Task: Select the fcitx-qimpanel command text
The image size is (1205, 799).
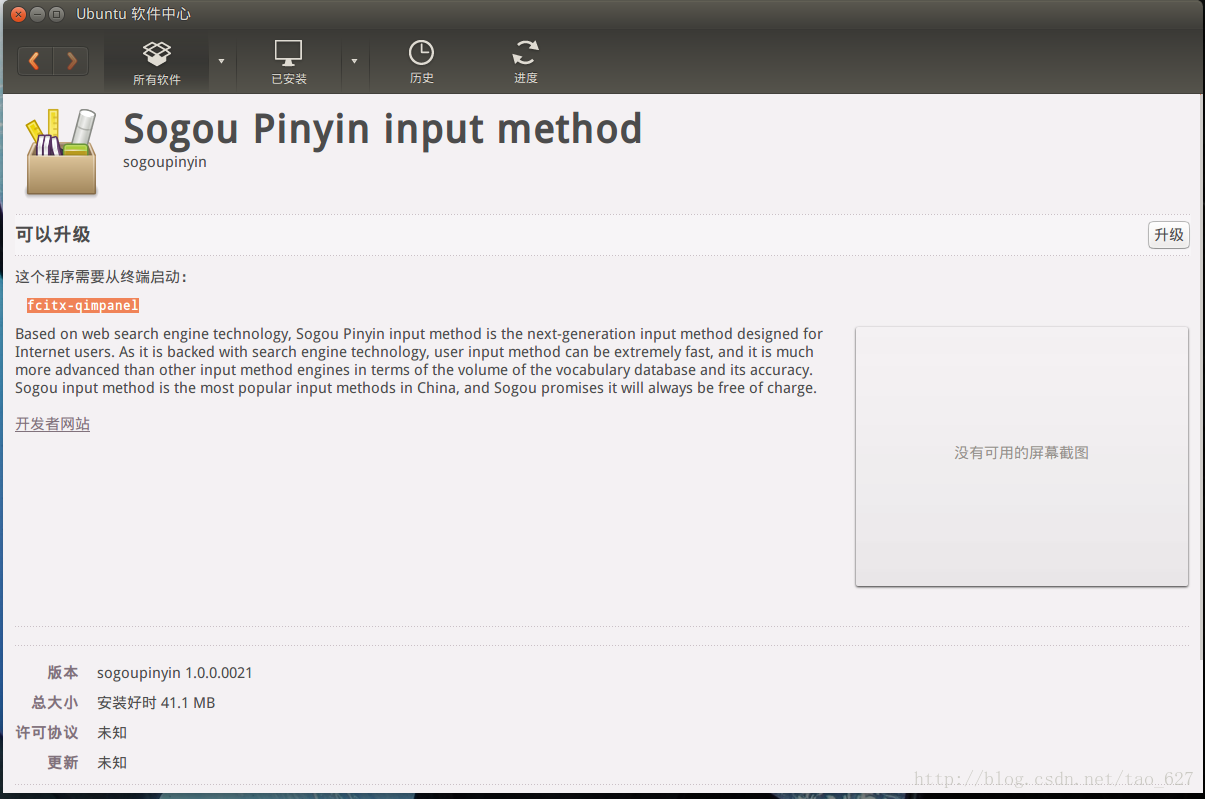Action: click(x=83, y=305)
